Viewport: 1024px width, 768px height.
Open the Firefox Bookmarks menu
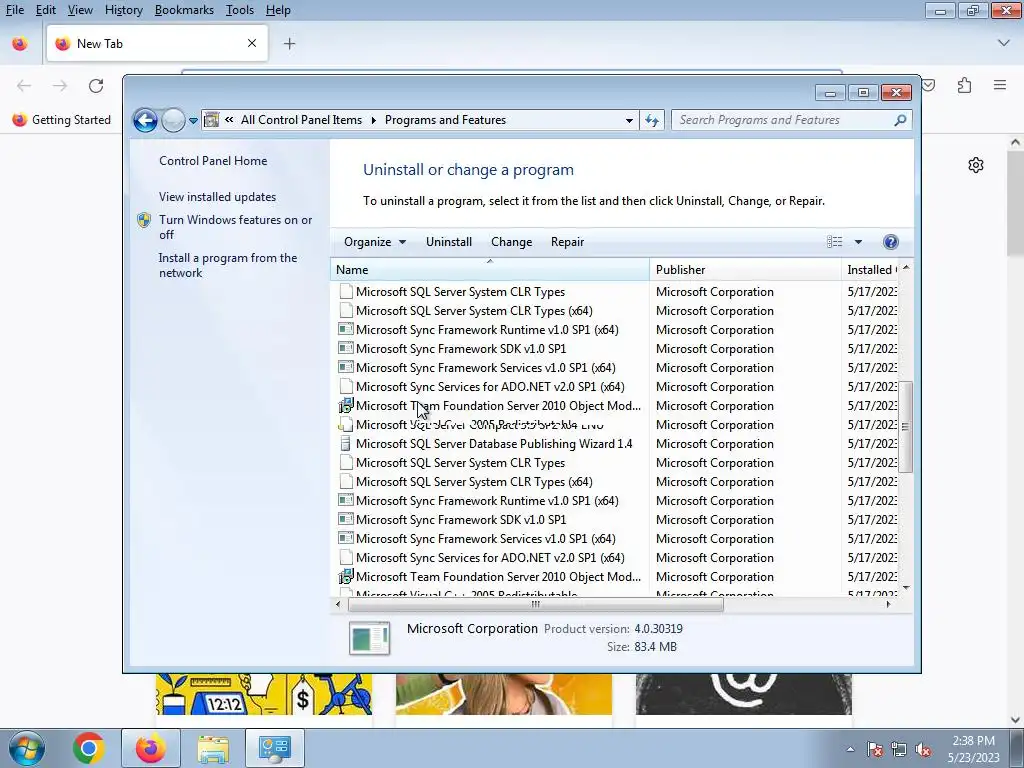point(184,10)
